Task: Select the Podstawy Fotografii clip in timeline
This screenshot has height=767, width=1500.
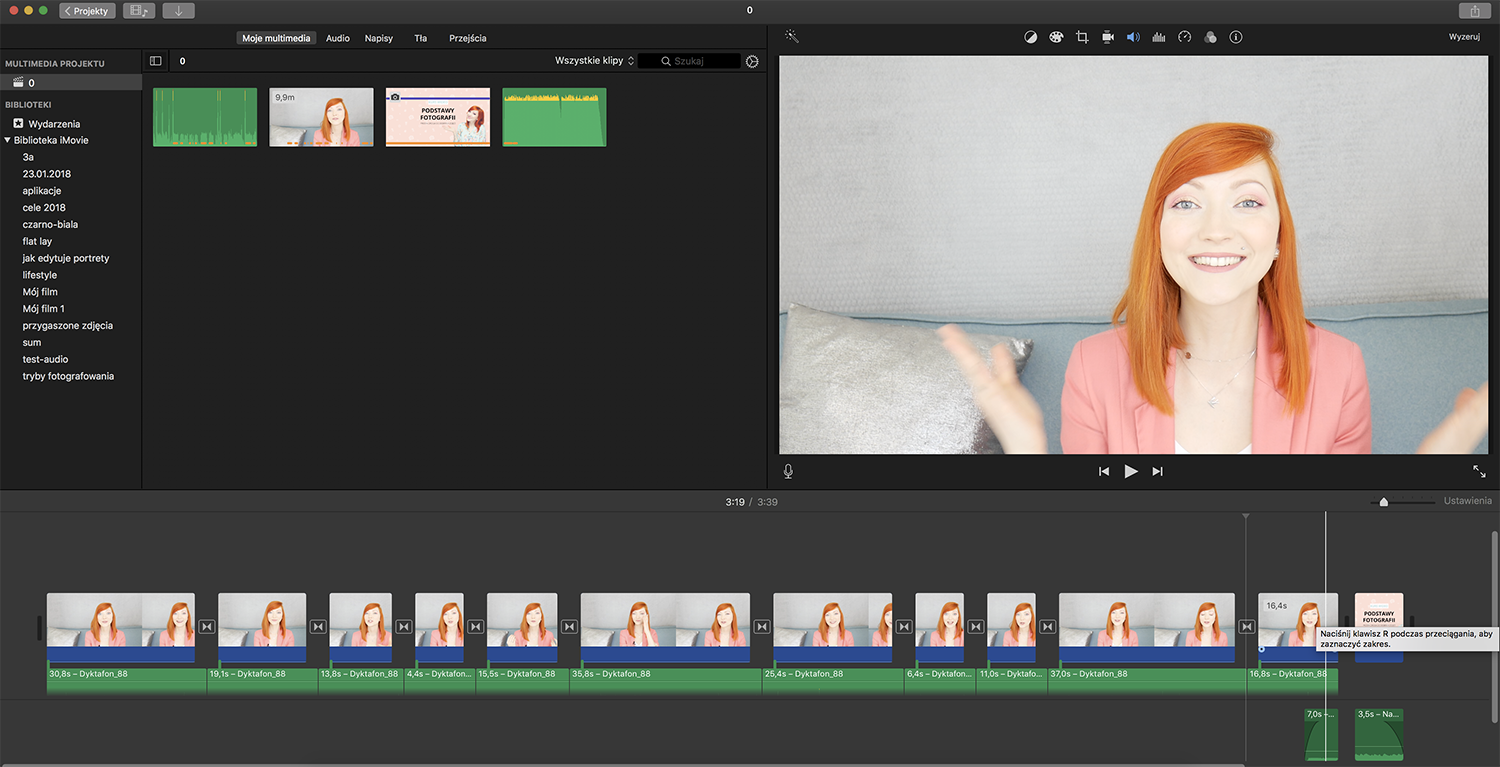Action: [x=1379, y=627]
